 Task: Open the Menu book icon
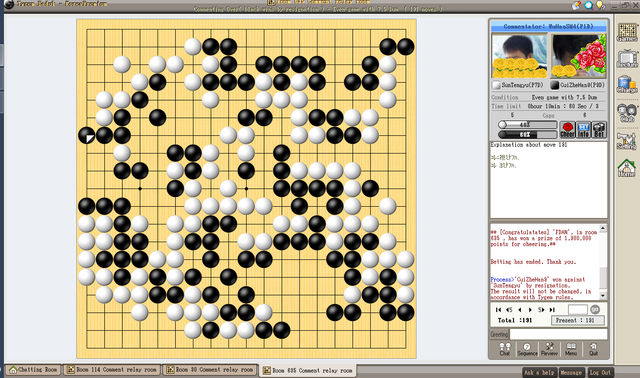tap(571, 349)
